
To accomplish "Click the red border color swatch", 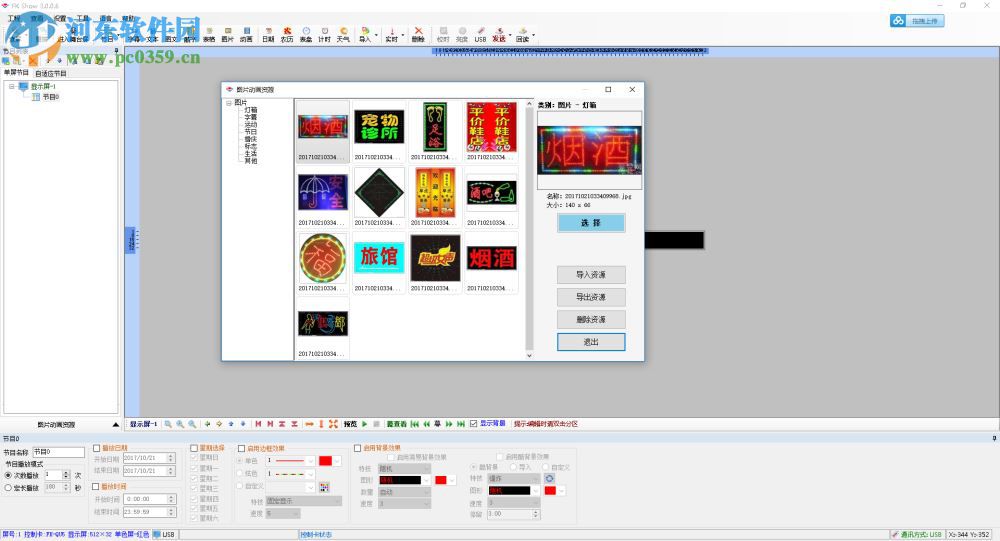I will [325, 461].
